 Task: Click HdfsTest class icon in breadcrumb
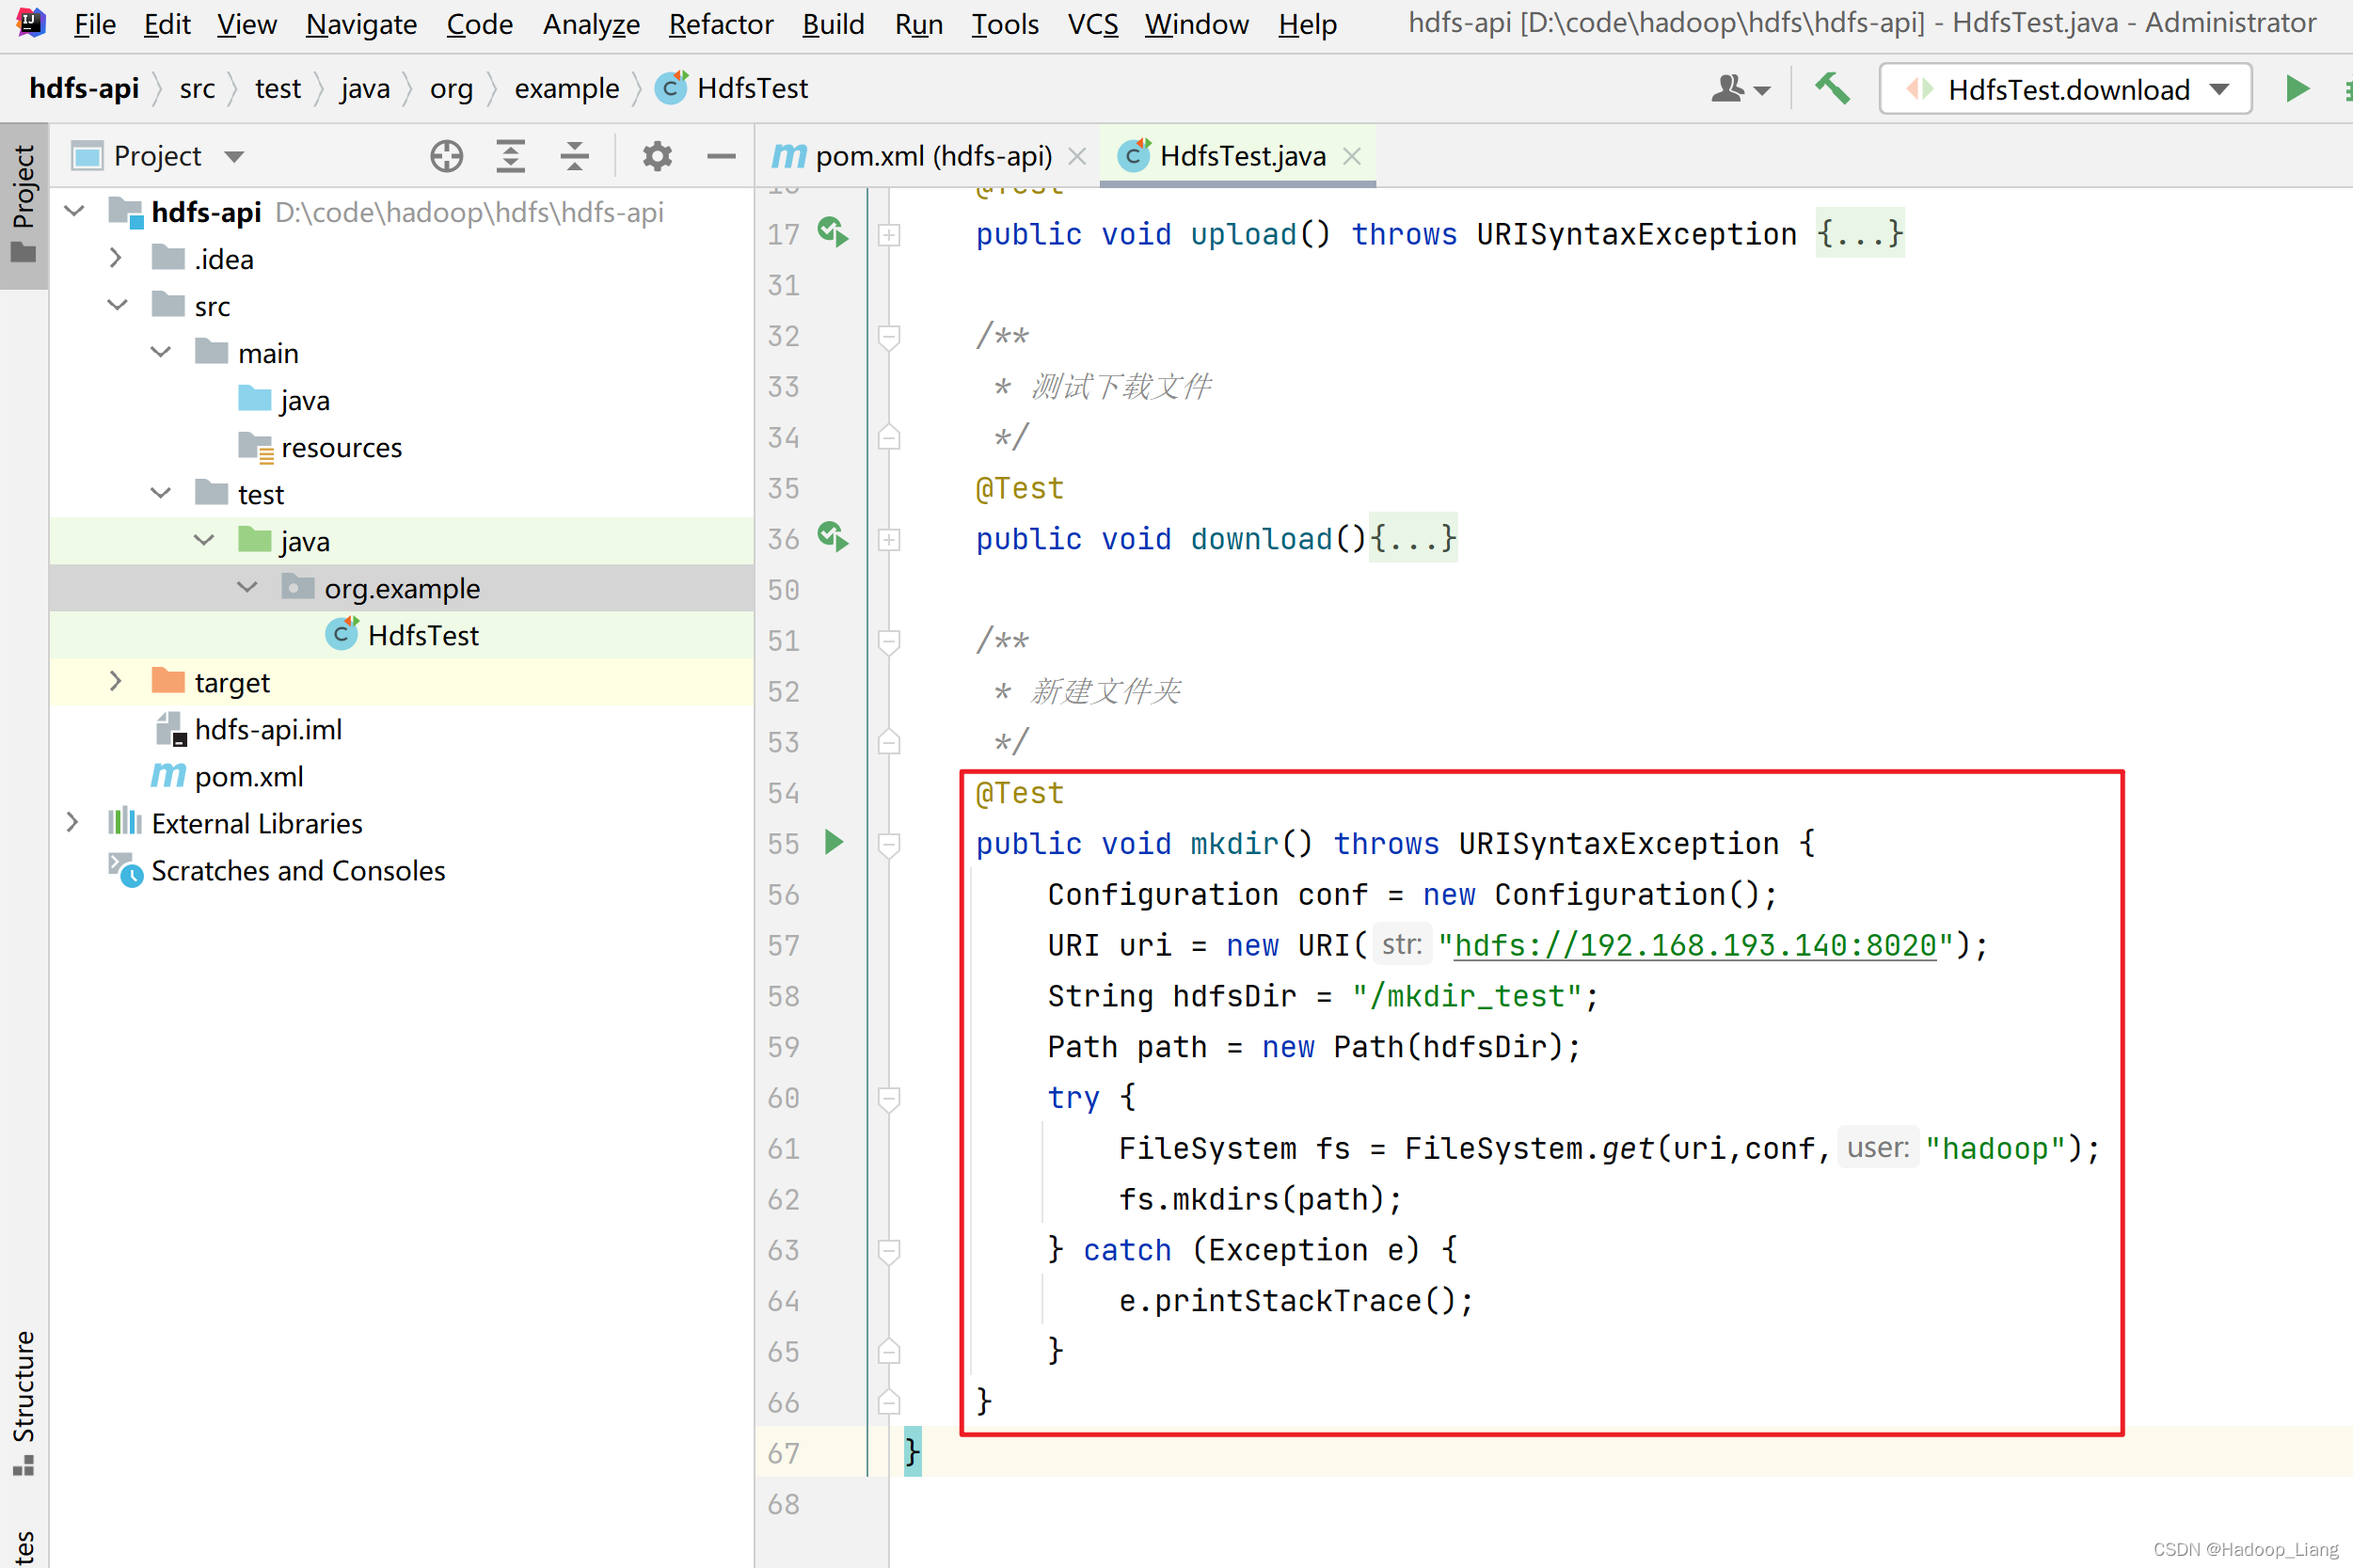[672, 88]
